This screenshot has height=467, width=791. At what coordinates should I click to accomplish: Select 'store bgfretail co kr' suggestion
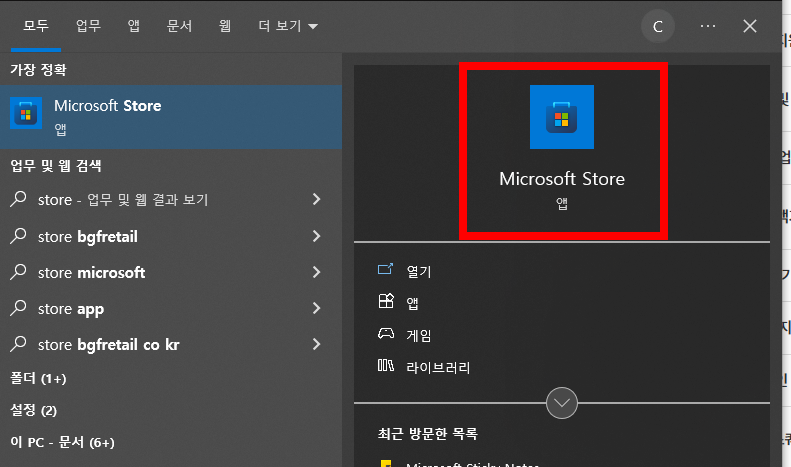tap(171, 344)
